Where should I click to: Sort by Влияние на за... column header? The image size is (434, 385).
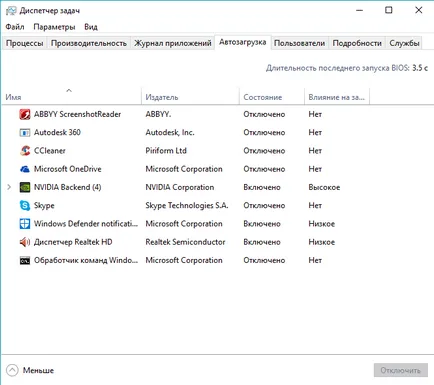pos(337,97)
